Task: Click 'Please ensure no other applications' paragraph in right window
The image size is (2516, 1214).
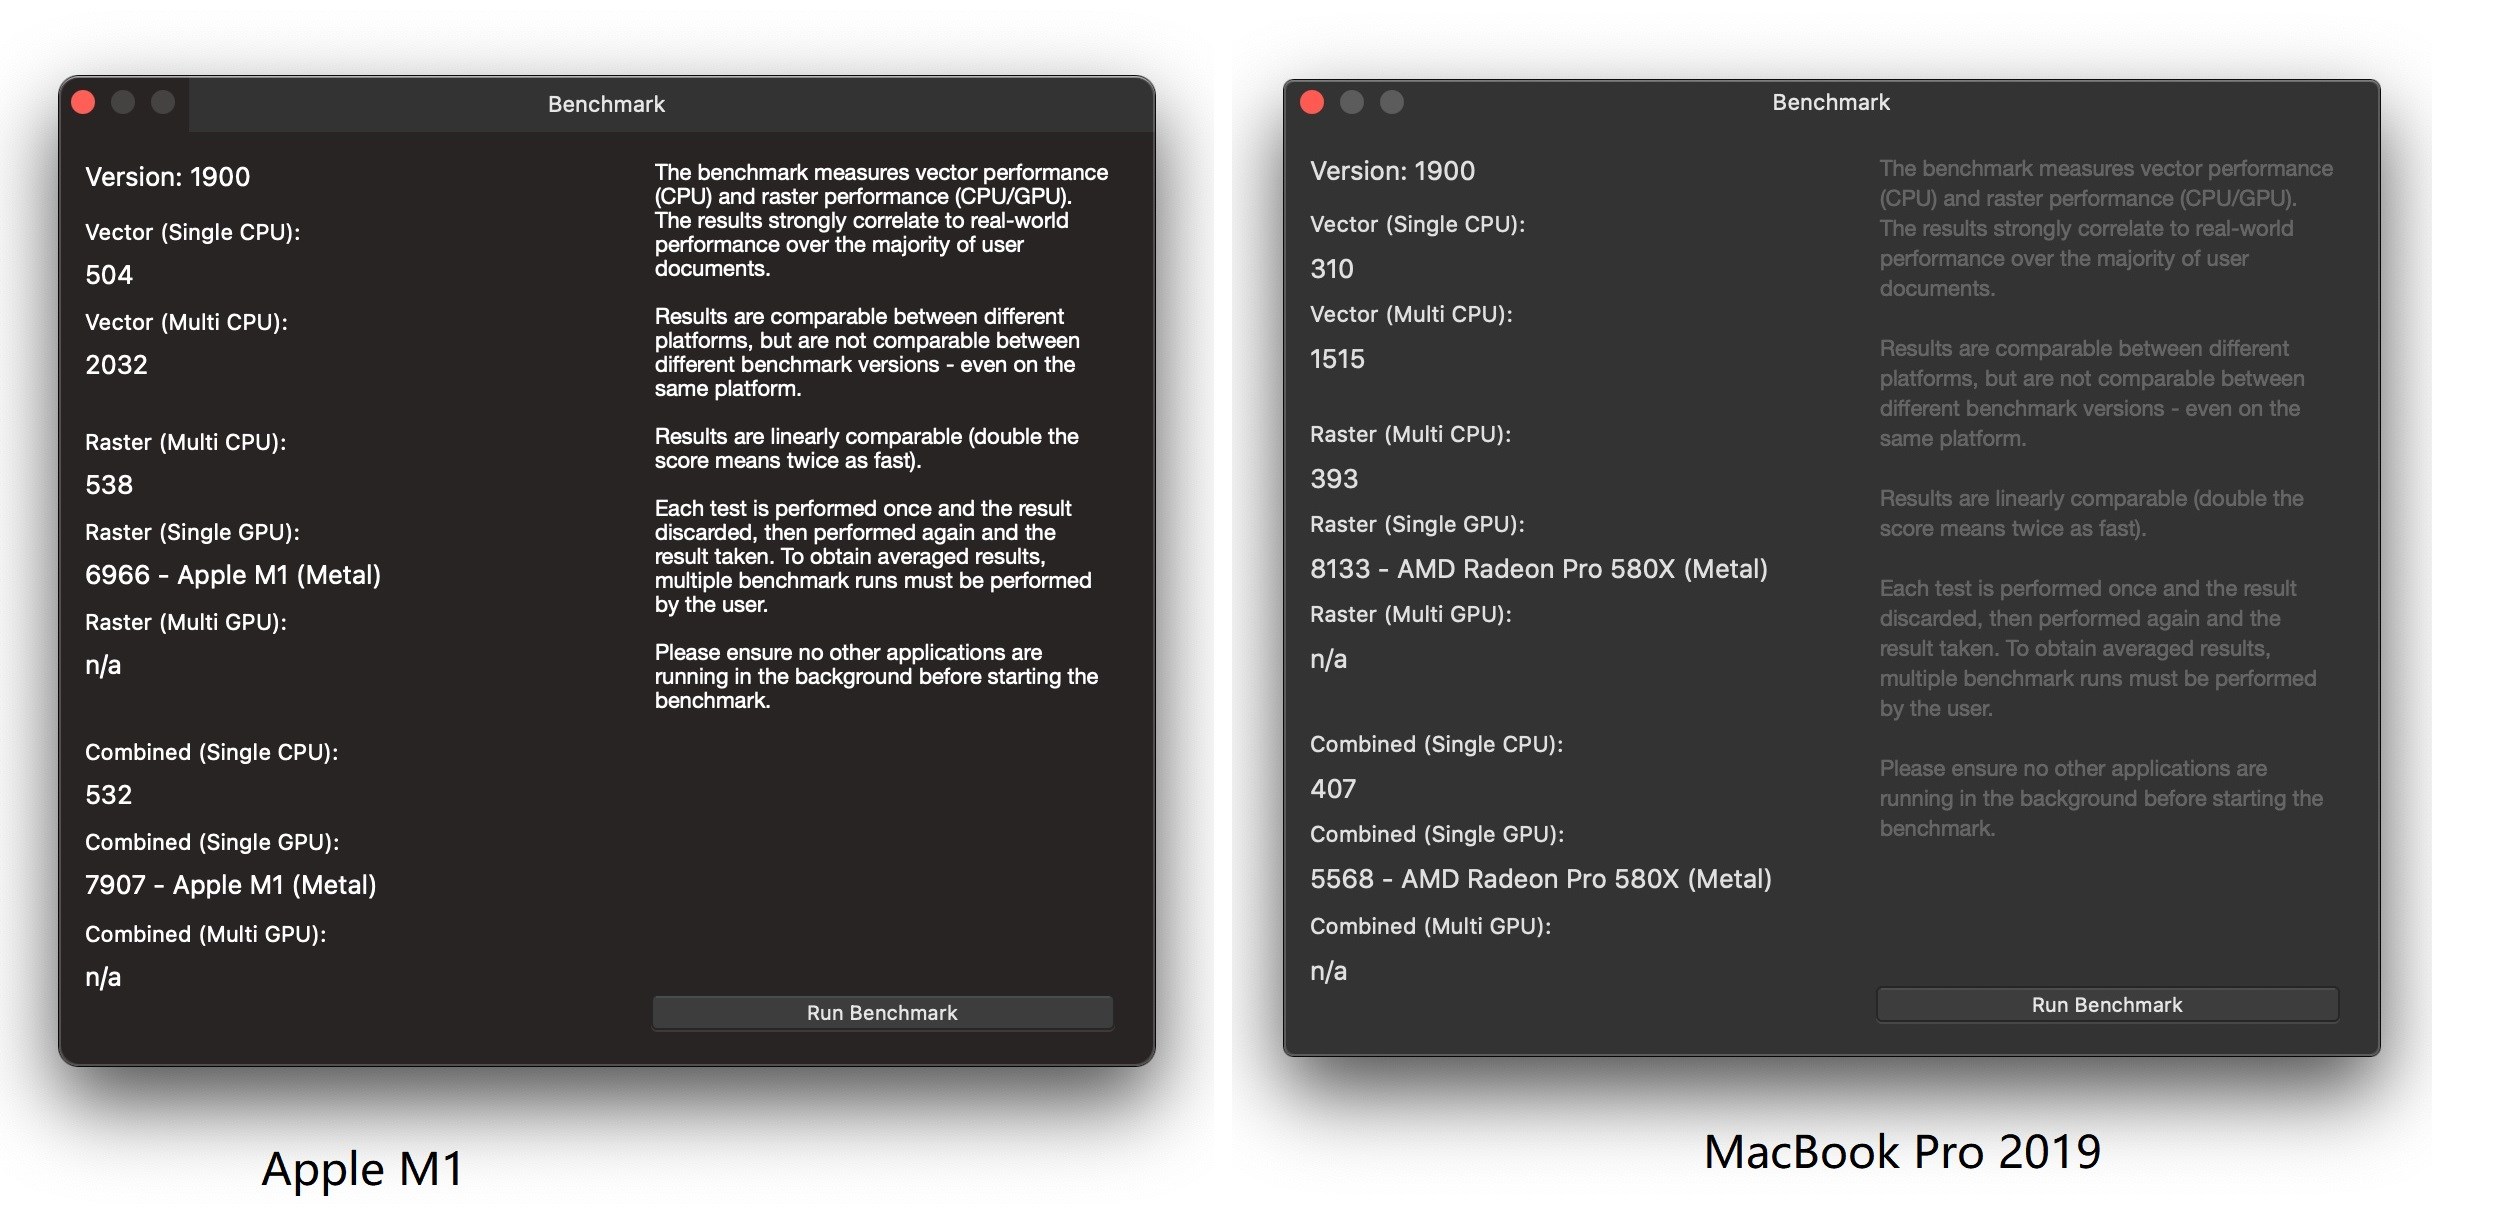Action: tap(2101, 799)
